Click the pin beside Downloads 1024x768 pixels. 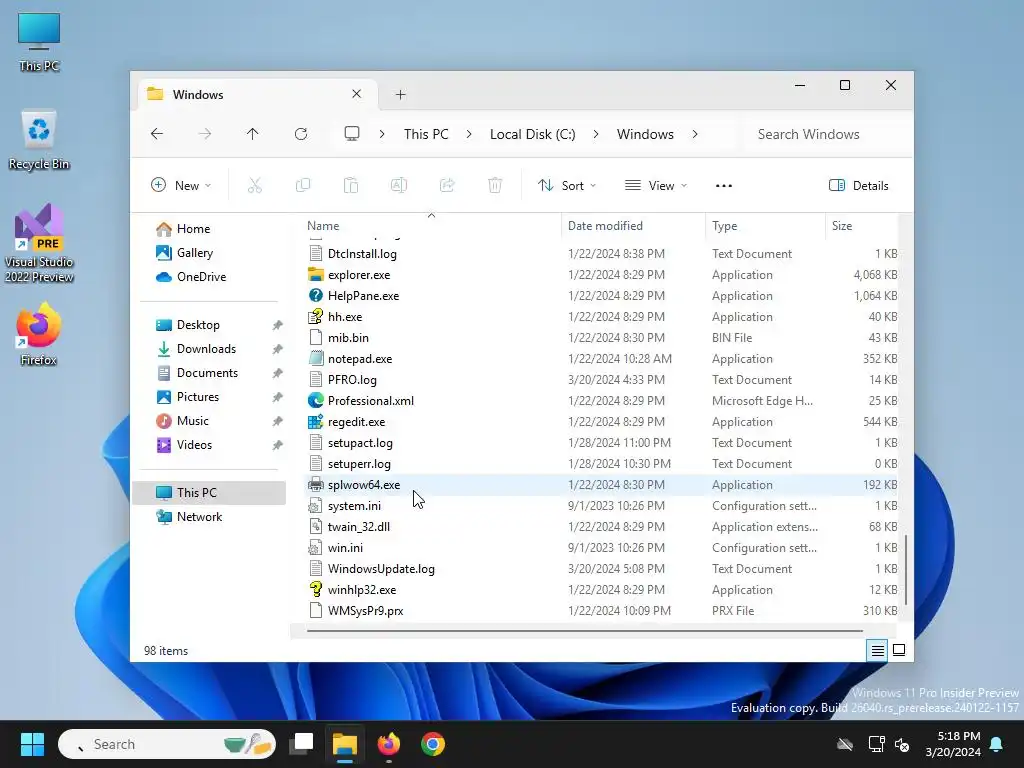(x=278, y=349)
